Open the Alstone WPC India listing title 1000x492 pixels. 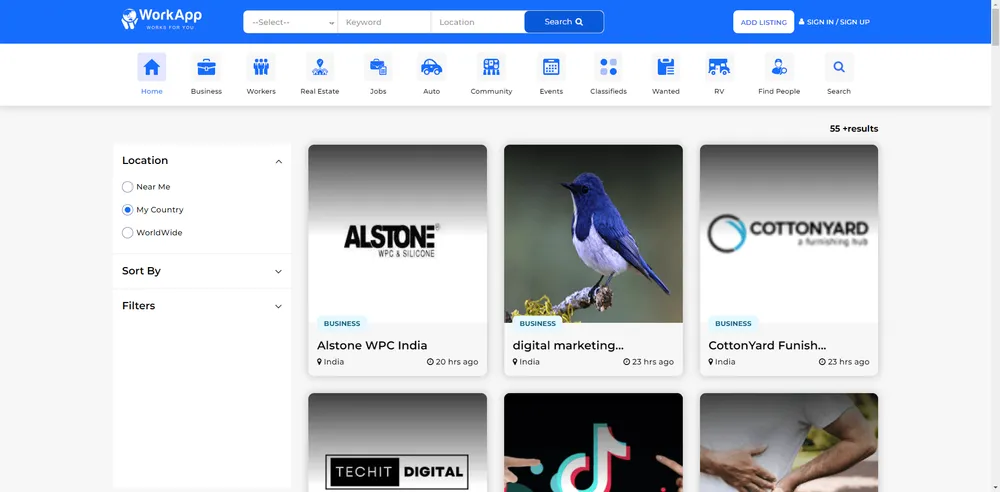(372, 345)
